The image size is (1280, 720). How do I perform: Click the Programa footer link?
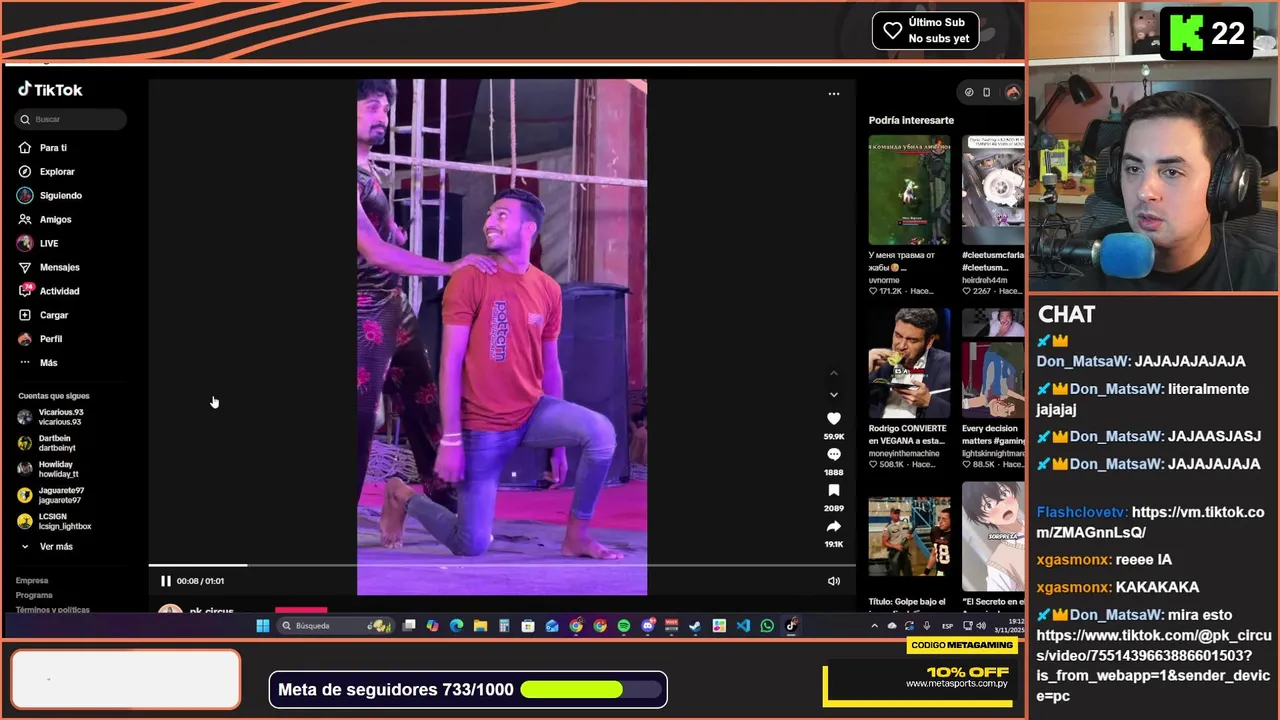click(x=34, y=595)
